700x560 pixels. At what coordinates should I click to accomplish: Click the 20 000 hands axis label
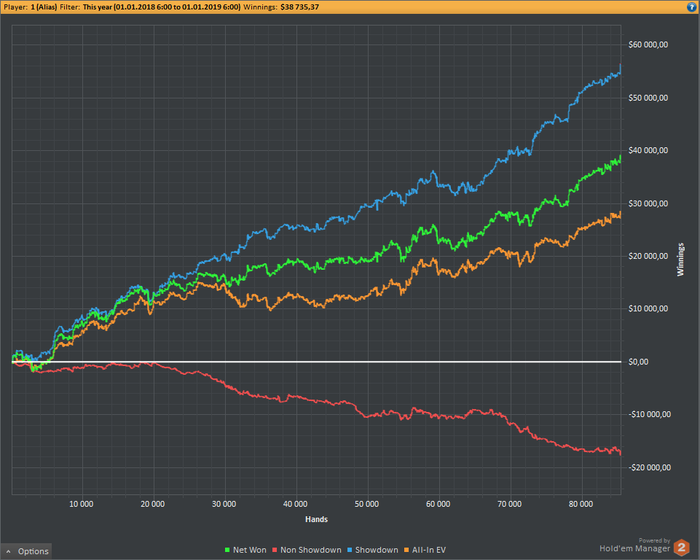(x=153, y=504)
